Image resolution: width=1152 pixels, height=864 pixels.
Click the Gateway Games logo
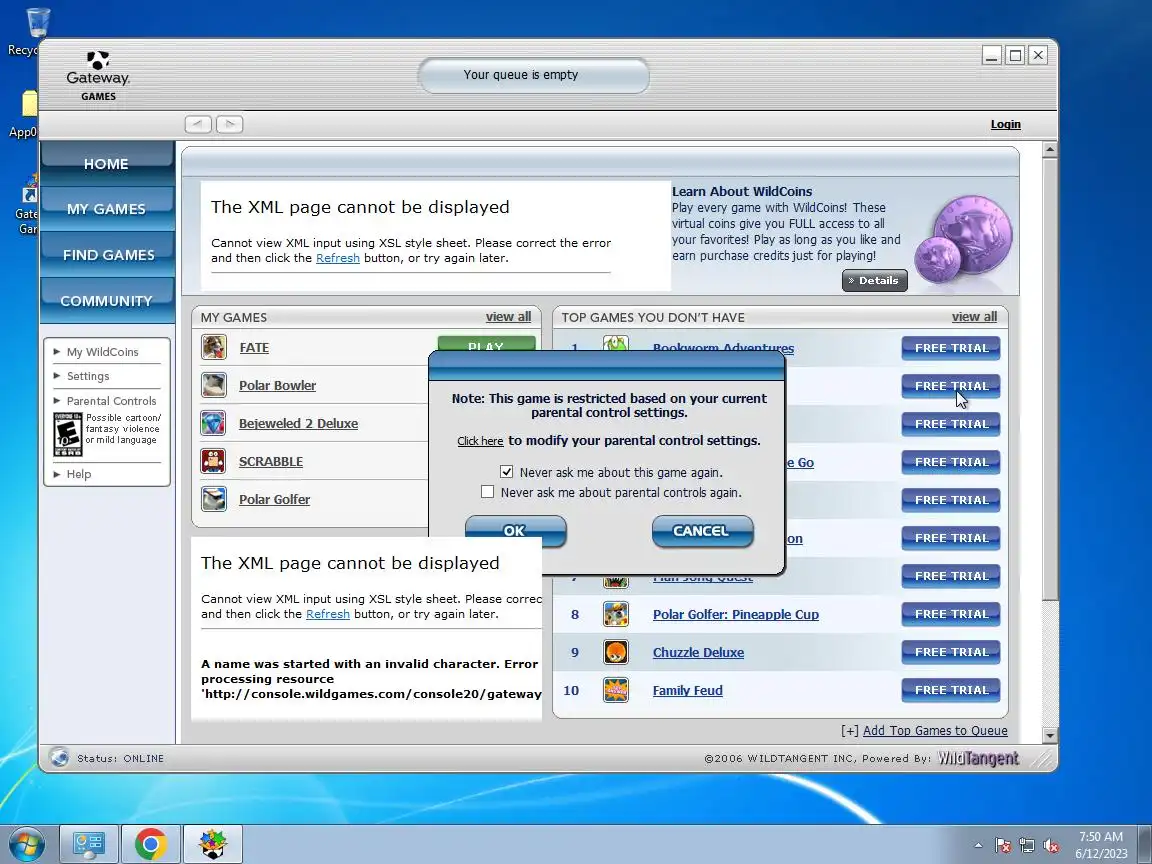(98, 76)
